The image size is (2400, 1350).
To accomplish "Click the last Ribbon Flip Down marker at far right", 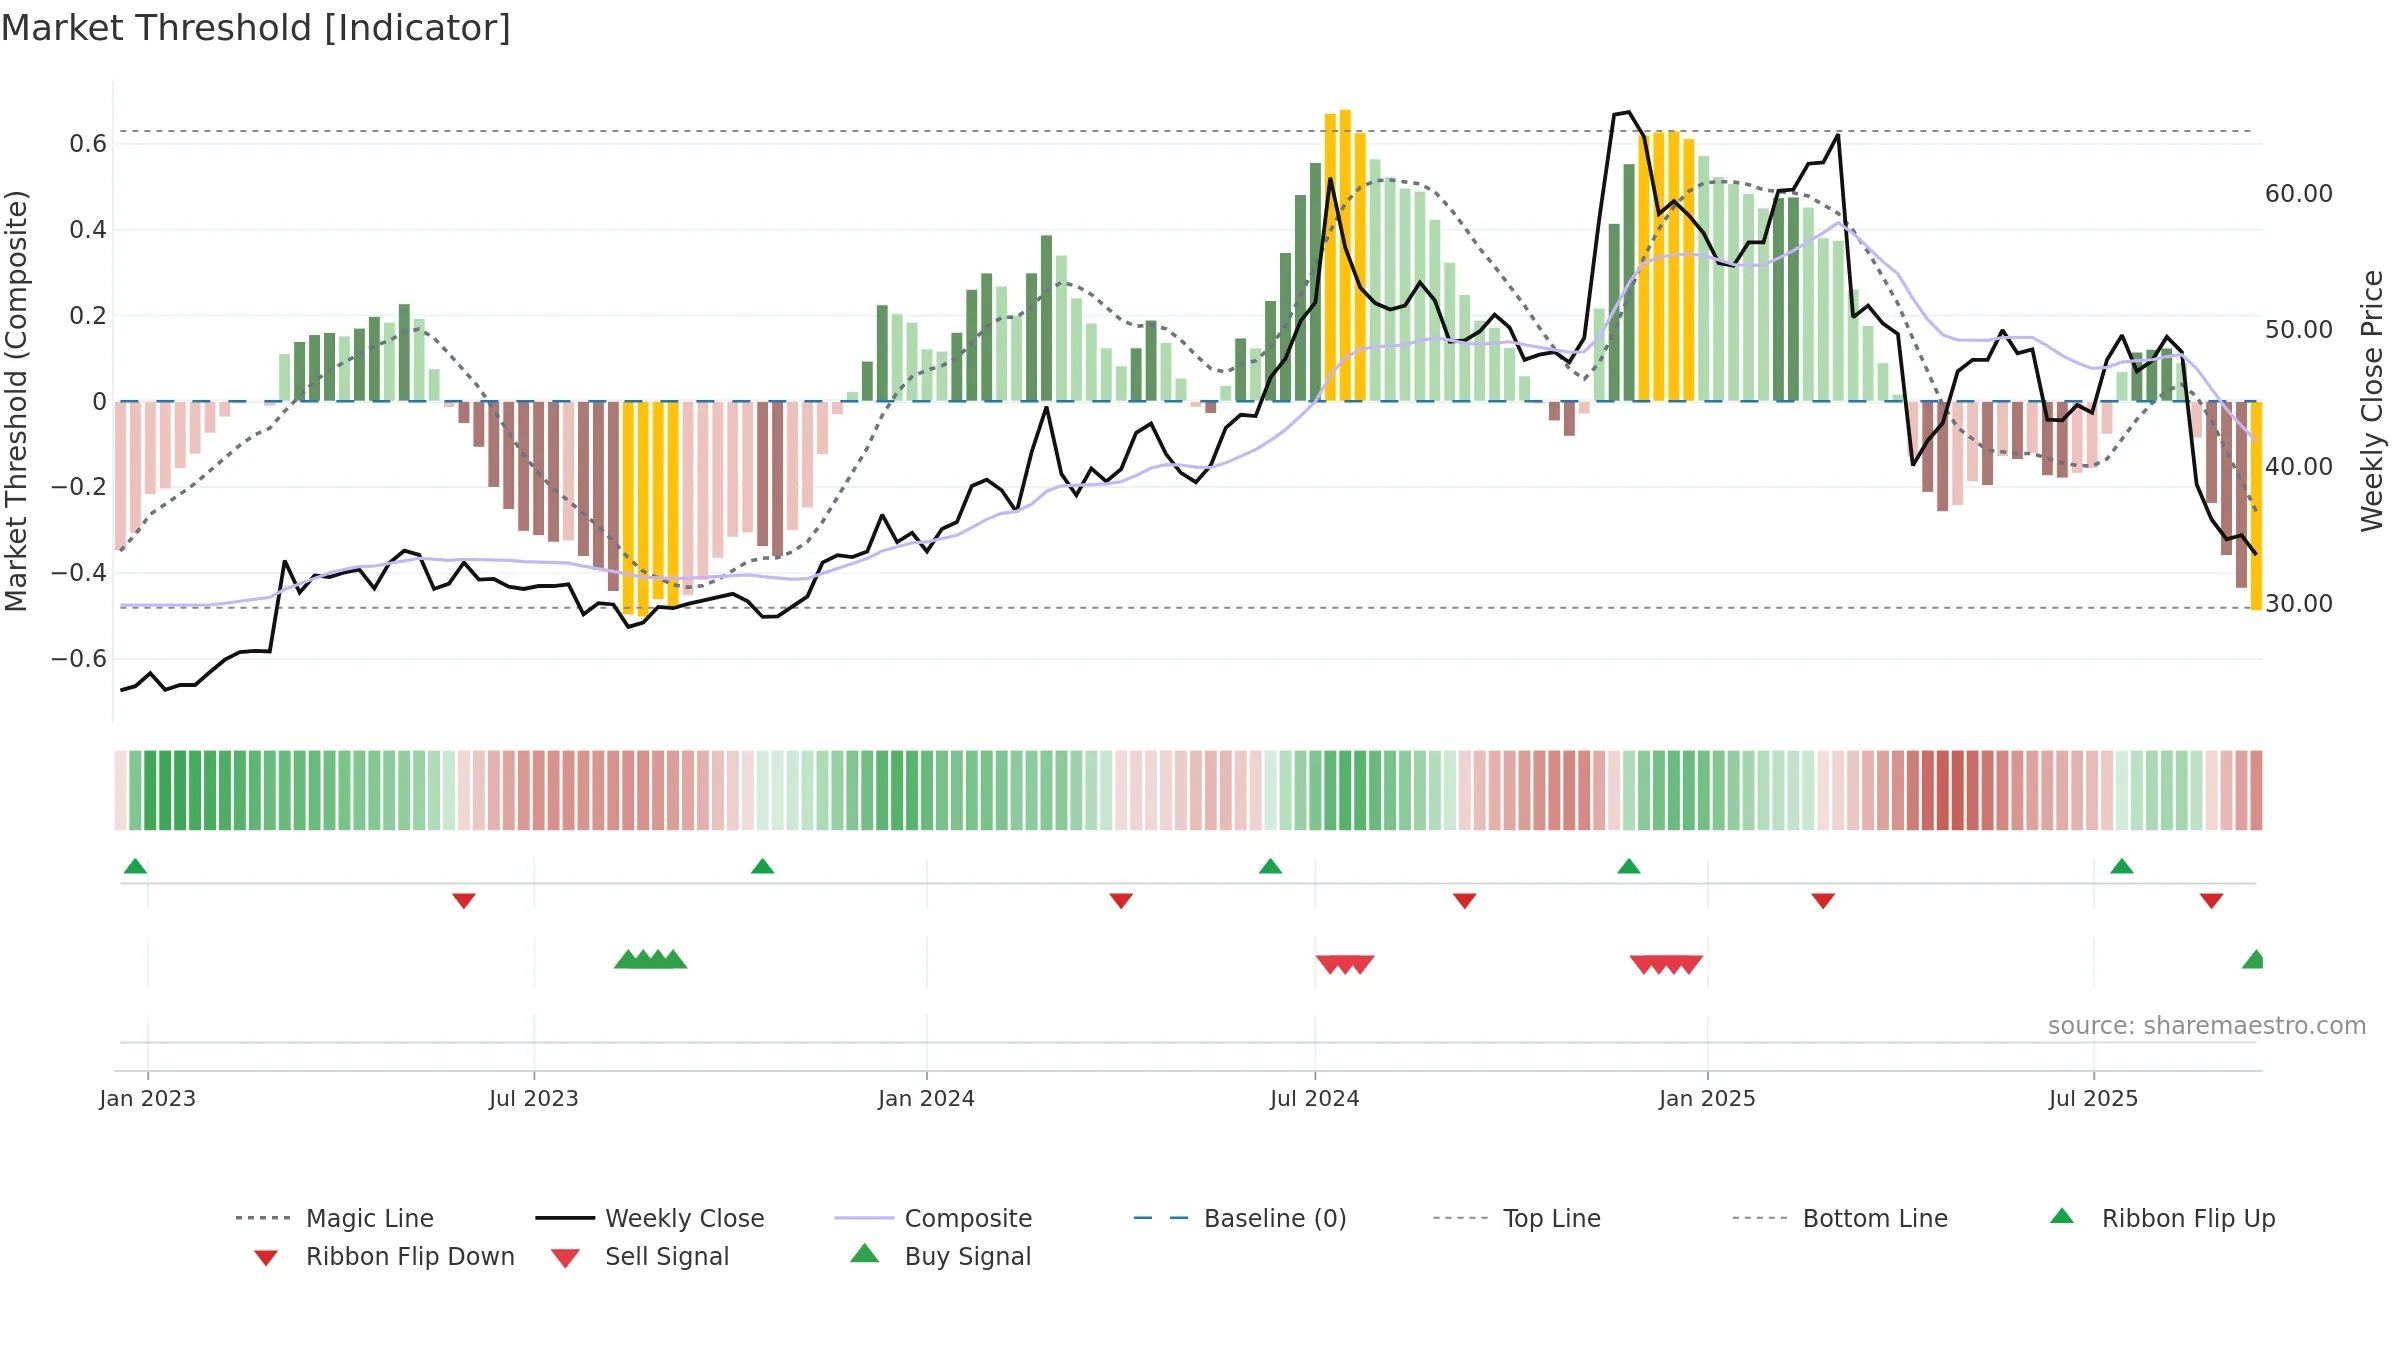I will (x=2212, y=901).
